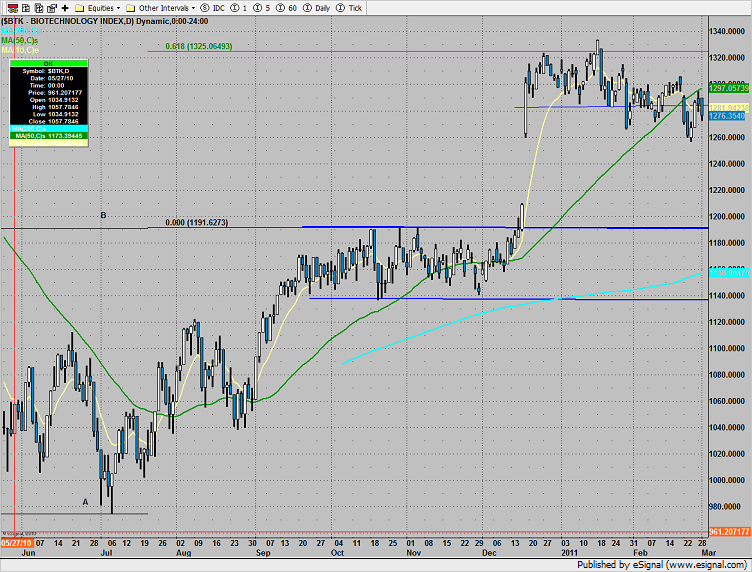
Task: Click the Published by eSignal footer text
Action: [x=661, y=565]
